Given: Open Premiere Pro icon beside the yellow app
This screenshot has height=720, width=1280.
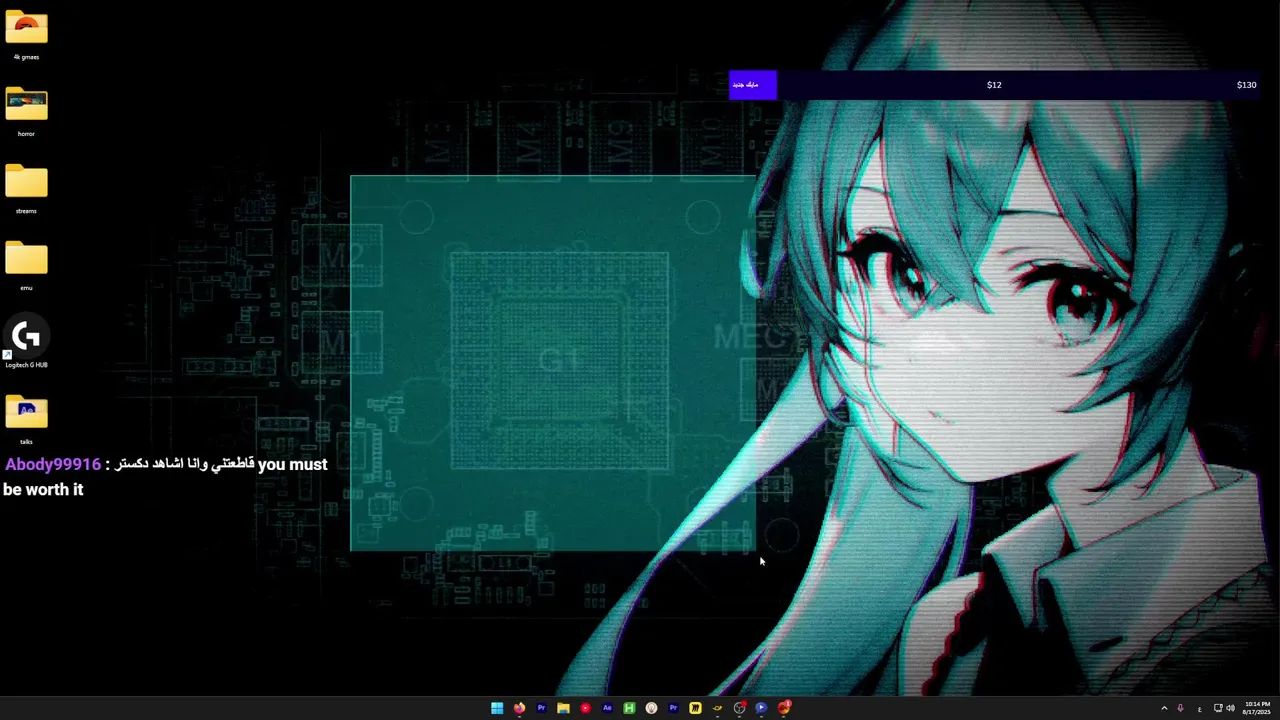Looking at the screenshot, I should [673, 708].
